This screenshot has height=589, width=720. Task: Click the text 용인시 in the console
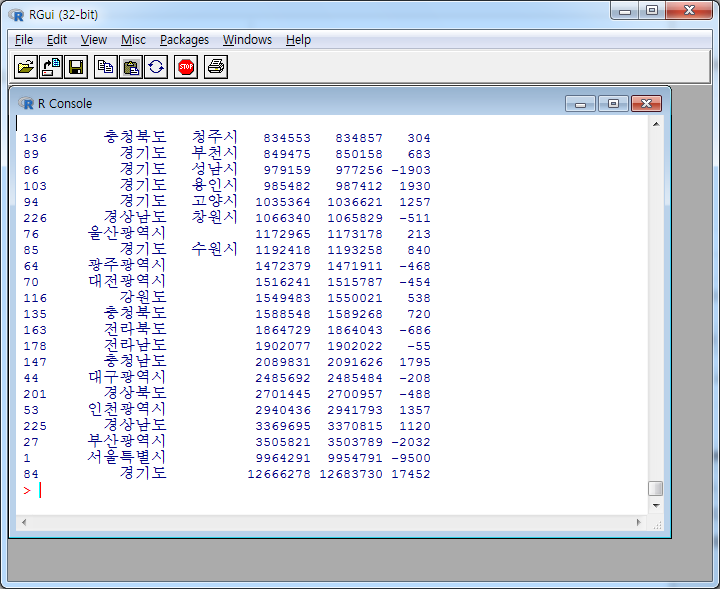click(214, 185)
